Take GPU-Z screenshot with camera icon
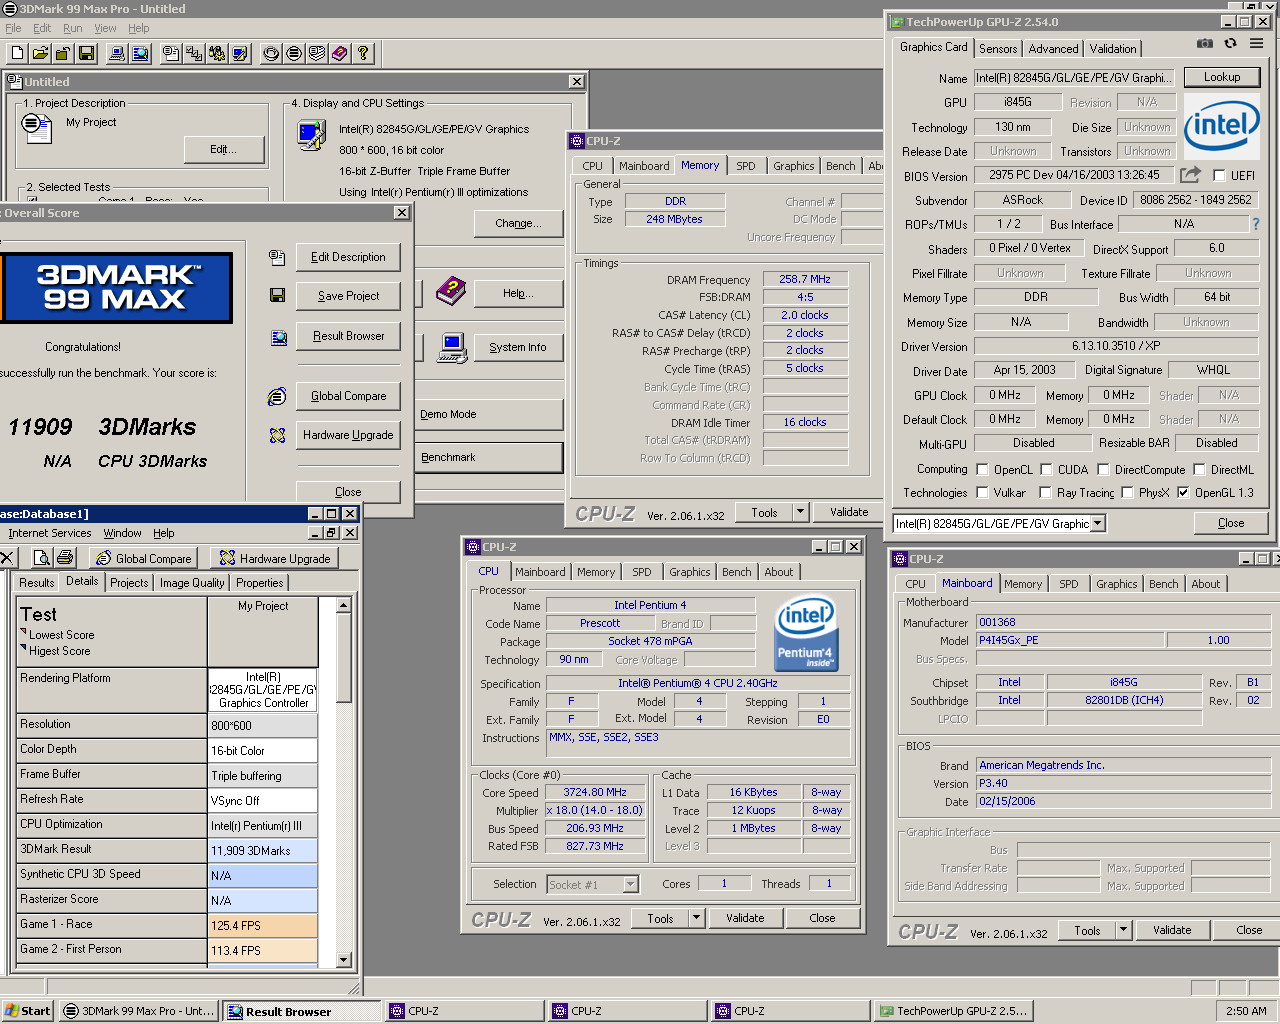The width and height of the screenshot is (1280, 1024). [1205, 44]
